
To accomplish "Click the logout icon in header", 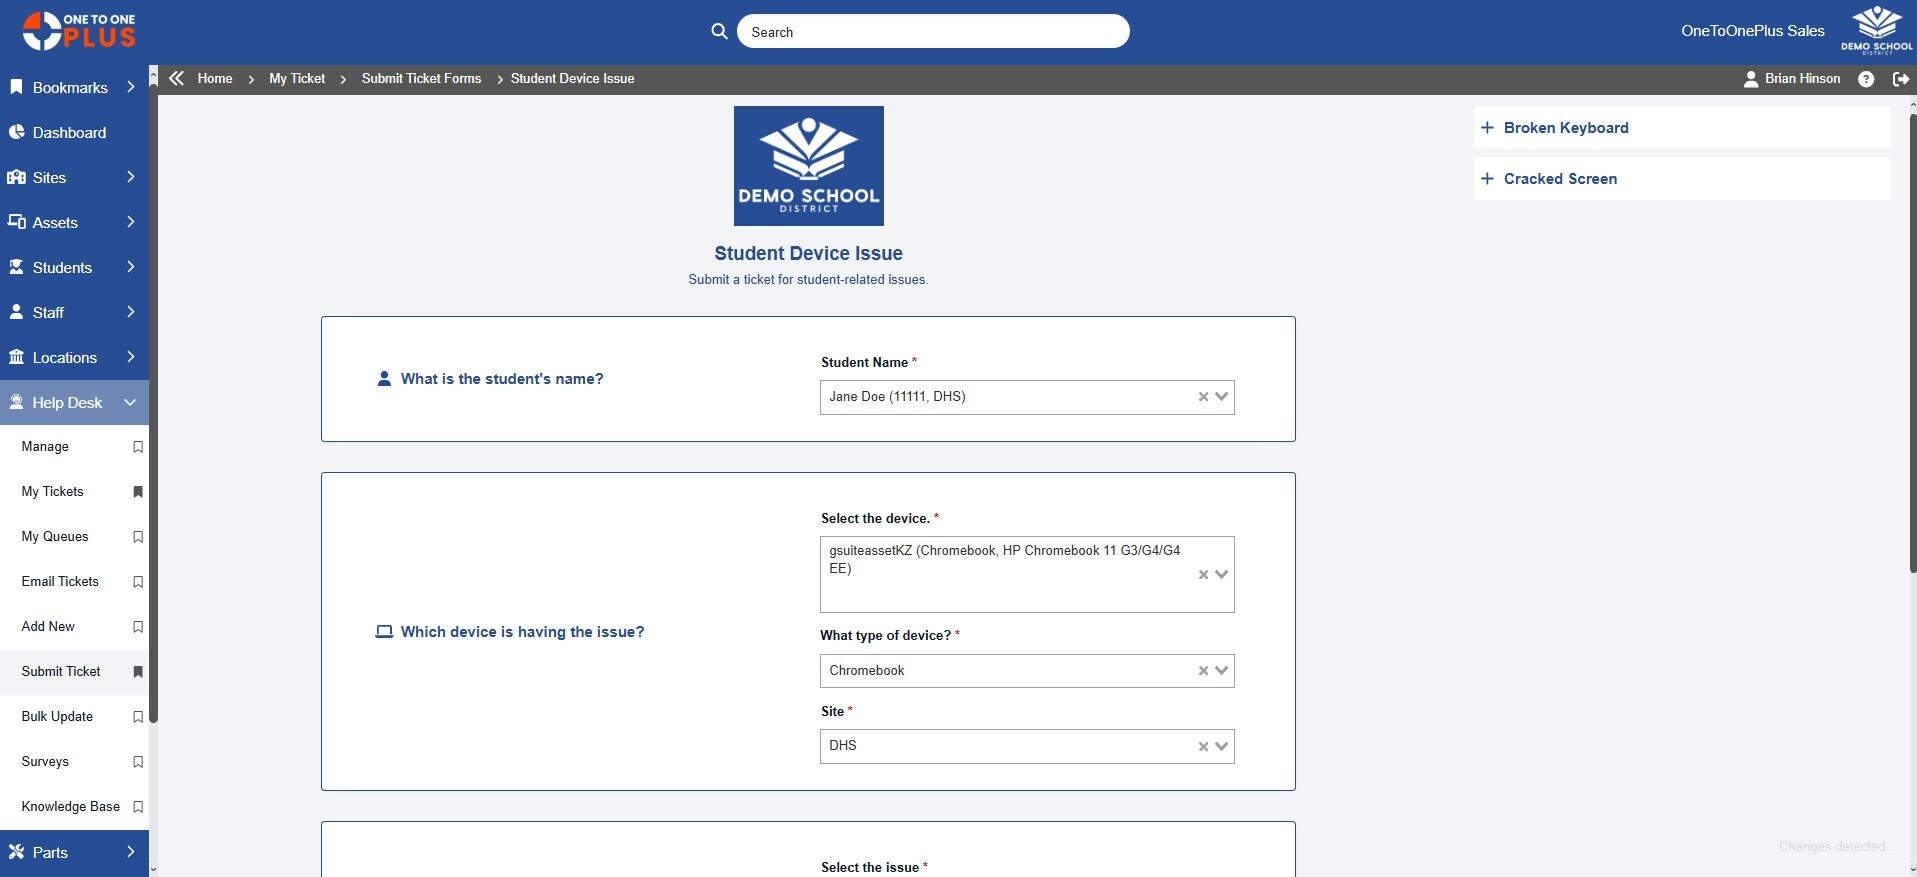I will tap(1900, 79).
